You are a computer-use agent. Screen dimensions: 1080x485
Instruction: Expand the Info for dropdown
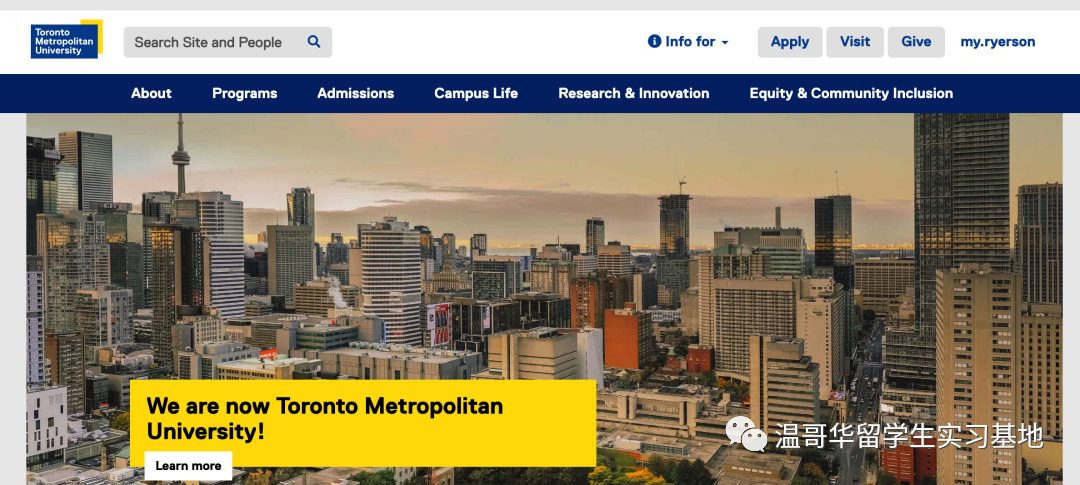pos(688,41)
